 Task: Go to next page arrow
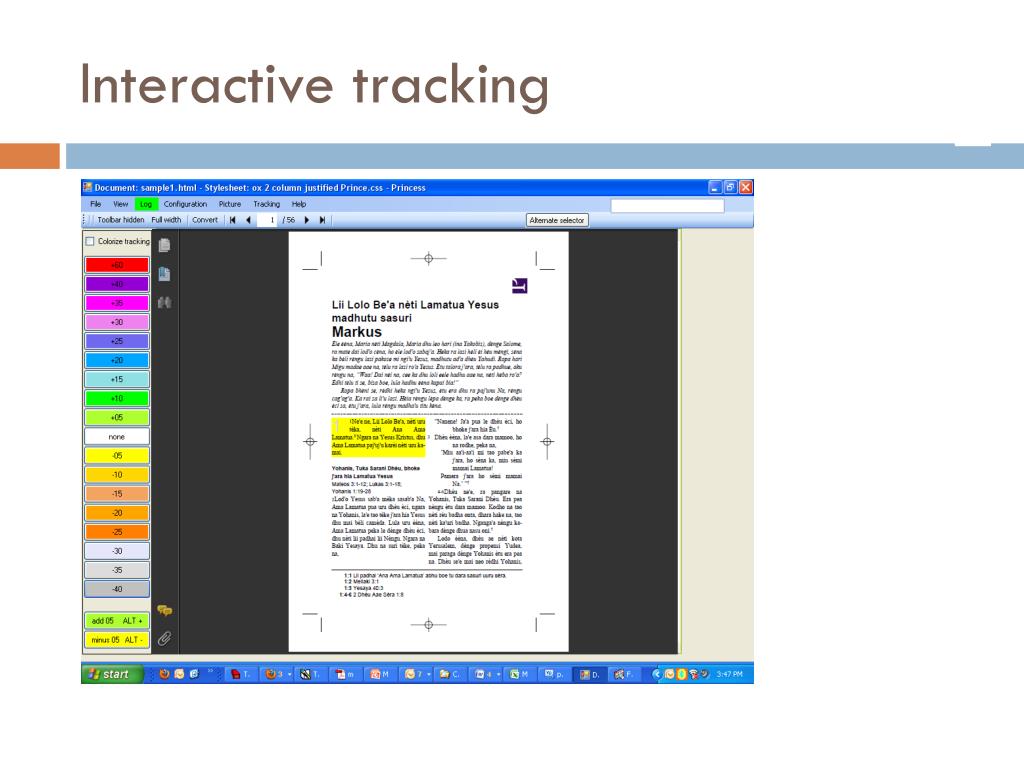pos(306,220)
